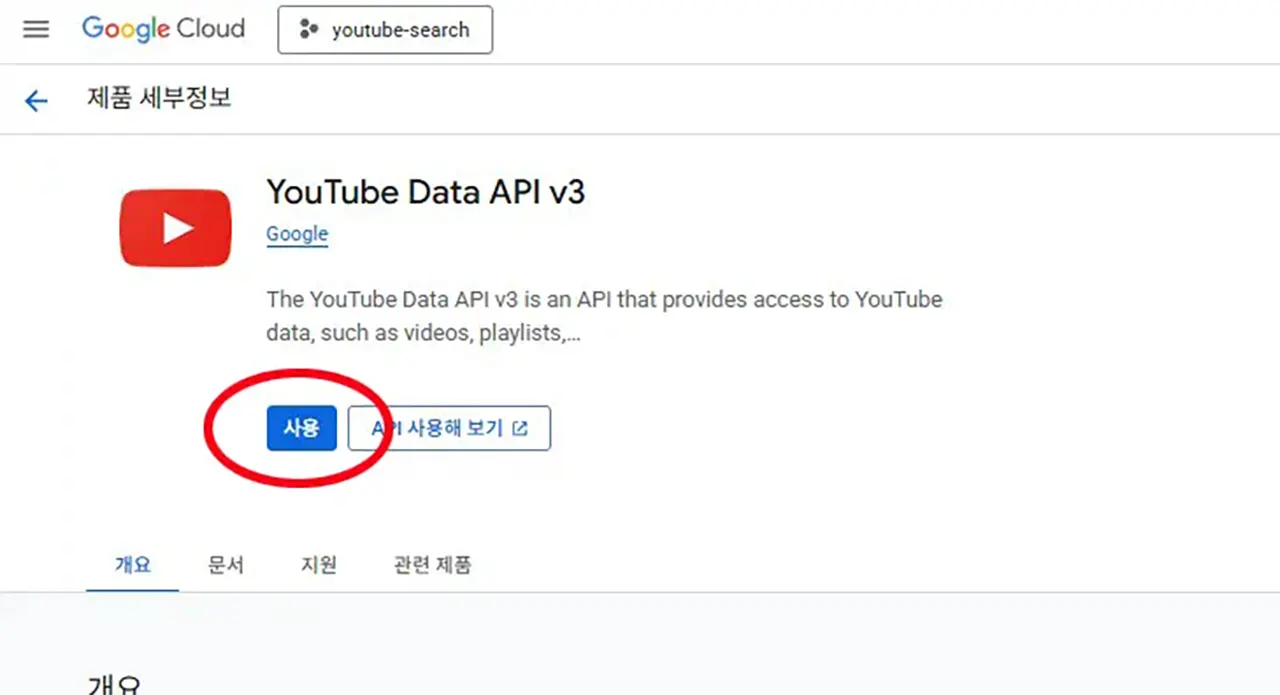1280x695 pixels.
Task: Click the back arrow to leave product details
Action: click(x=35, y=99)
